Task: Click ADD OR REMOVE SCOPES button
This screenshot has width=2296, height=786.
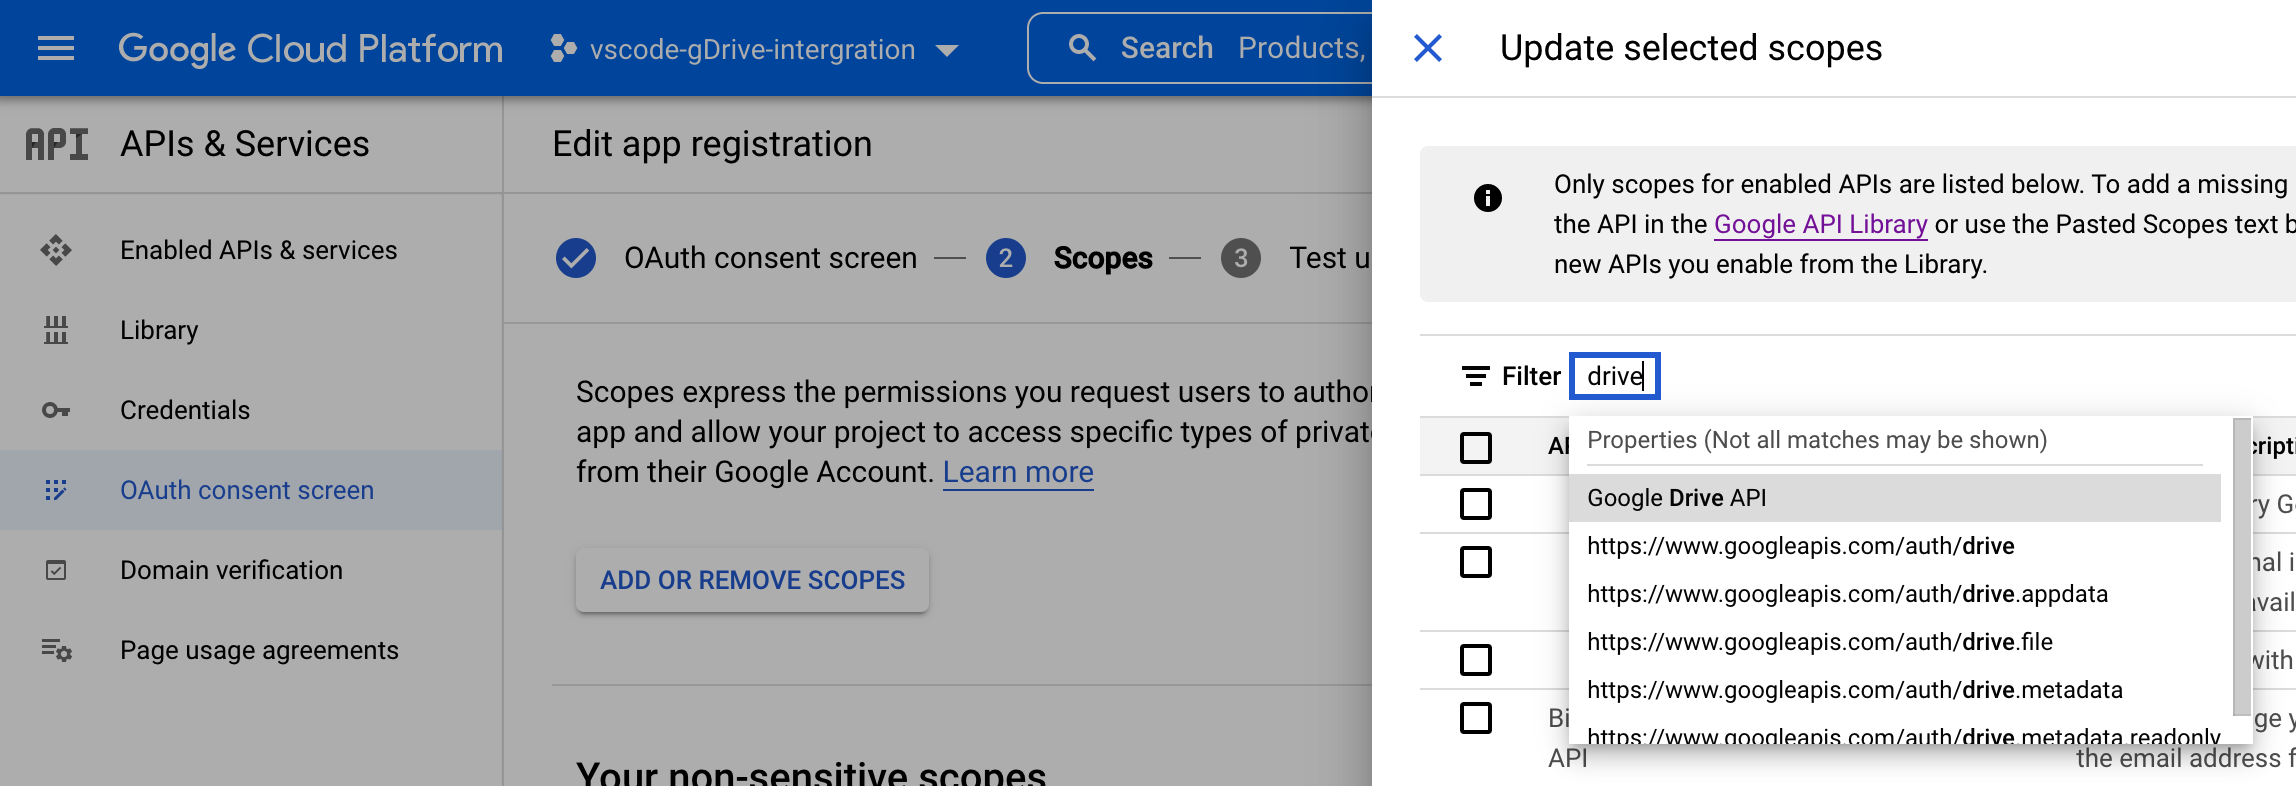Action: point(752,580)
